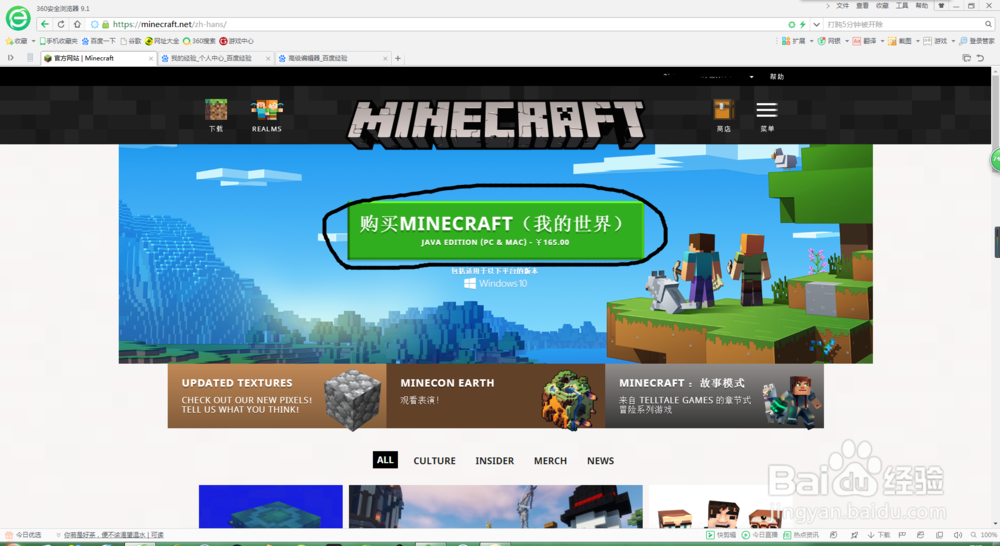
Task: Click the mobile device icon beside tabs
Action: click(30, 57)
